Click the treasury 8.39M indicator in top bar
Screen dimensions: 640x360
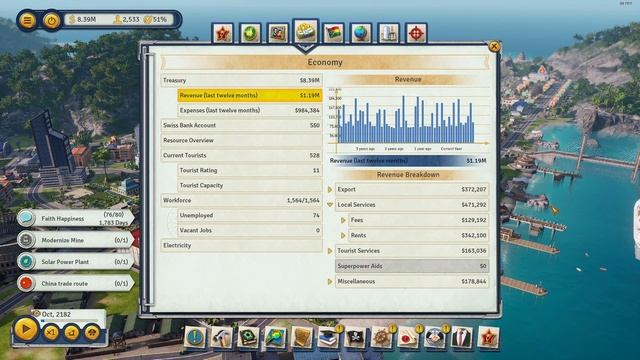[83, 20]
